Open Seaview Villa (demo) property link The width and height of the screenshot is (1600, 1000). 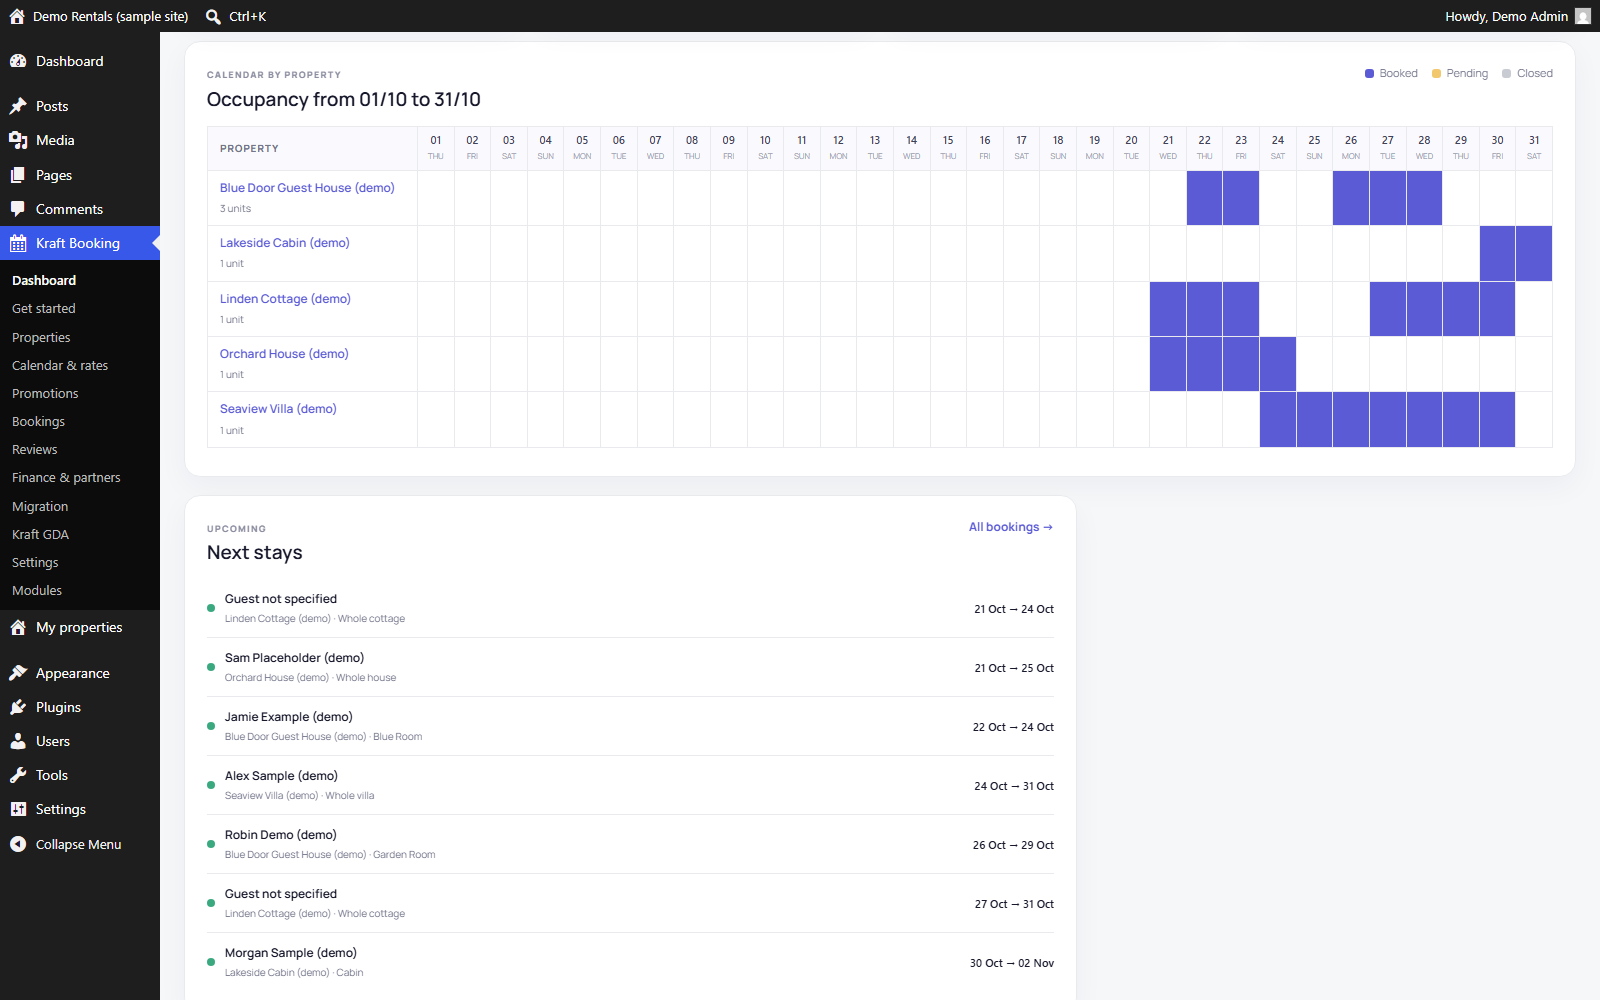[x=278, y=409]
